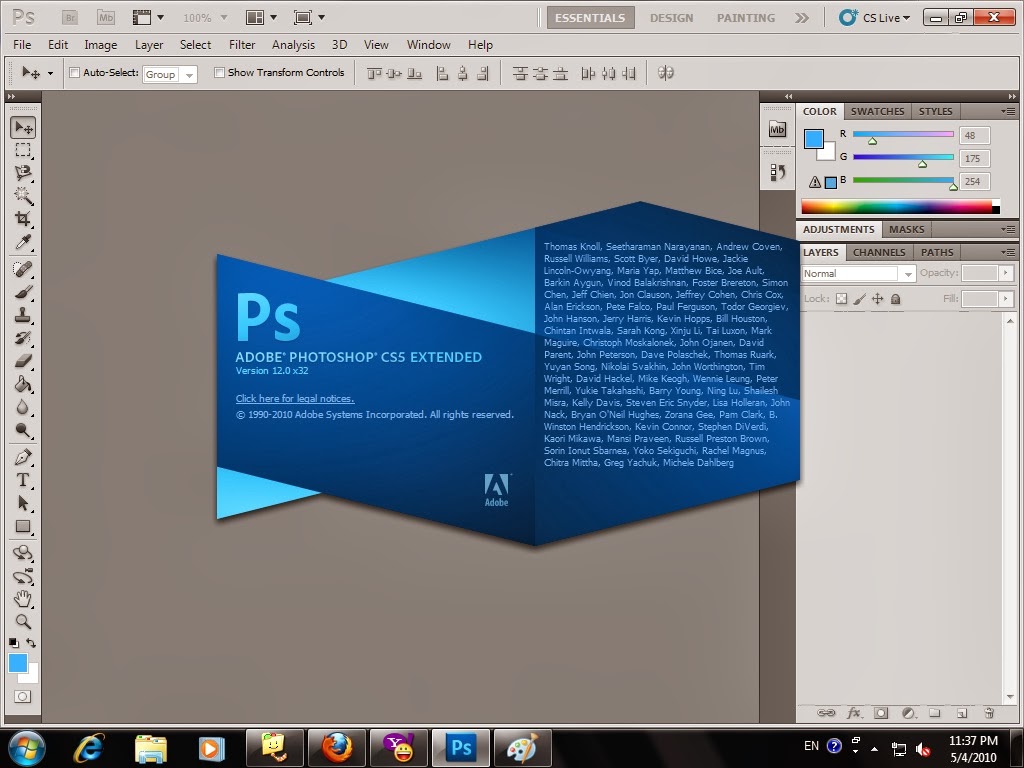
Task: Open the Arrange Documents dropdown
Action: (x=261, y=18)
